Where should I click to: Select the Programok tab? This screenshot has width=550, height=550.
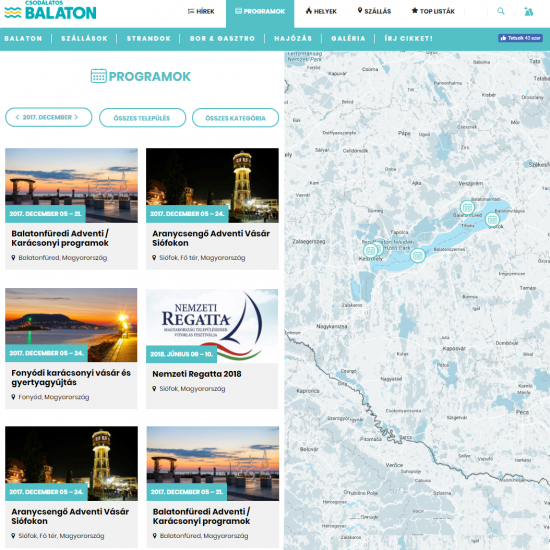(260, 14)
